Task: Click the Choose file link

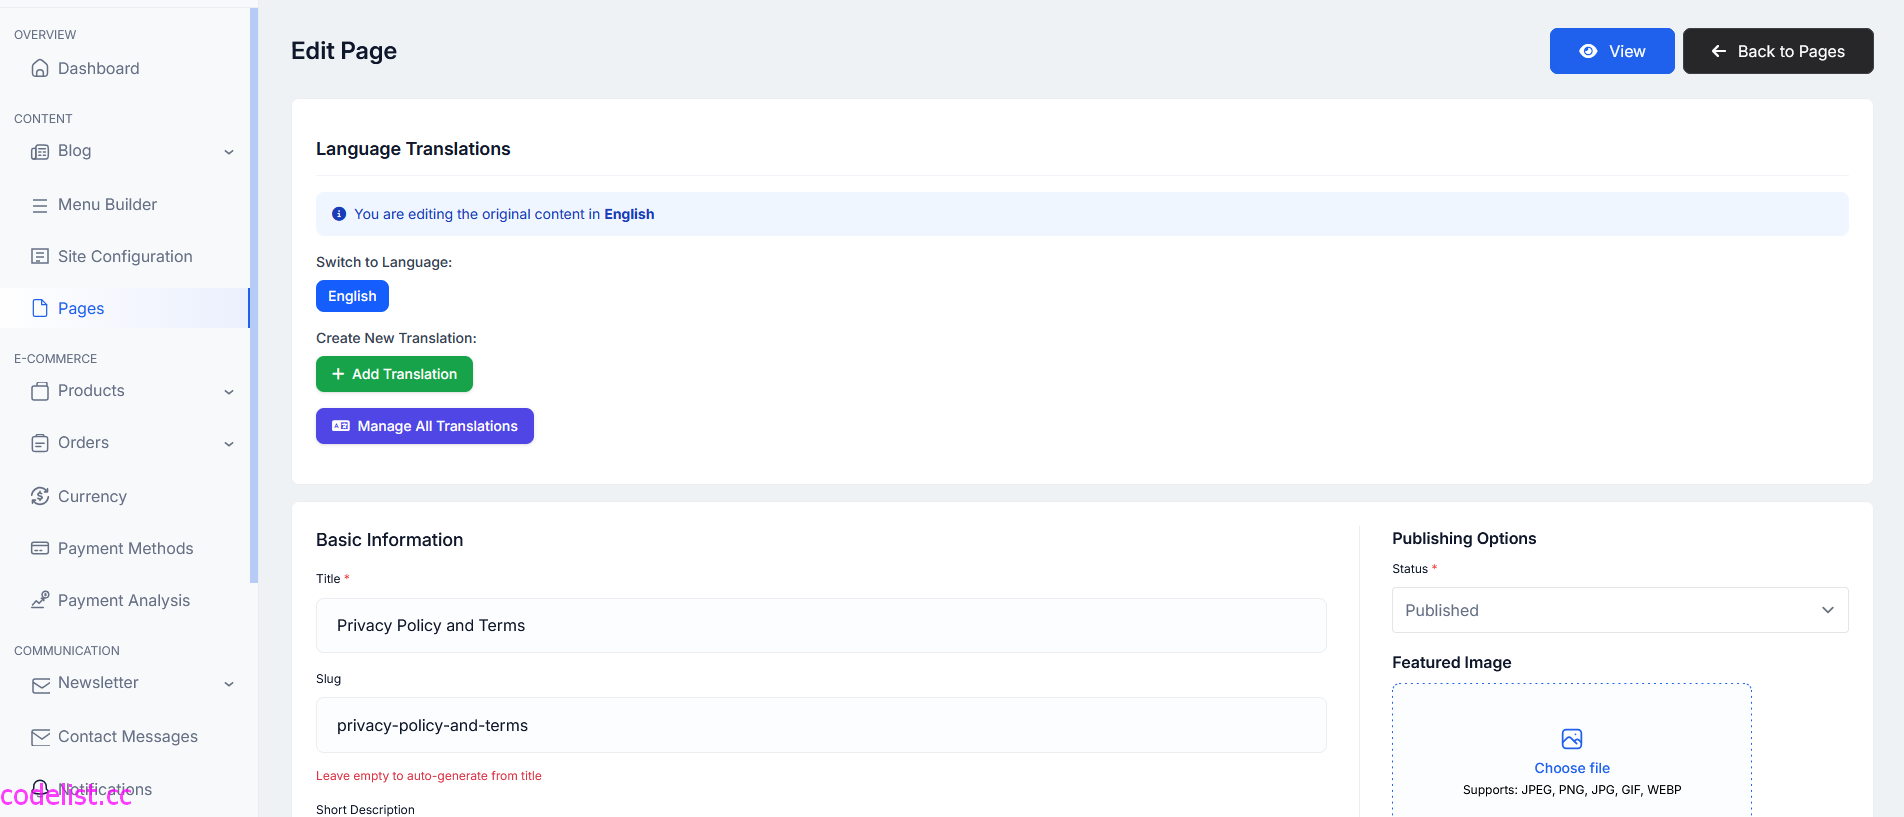Action: click(x=1572, y=768)
